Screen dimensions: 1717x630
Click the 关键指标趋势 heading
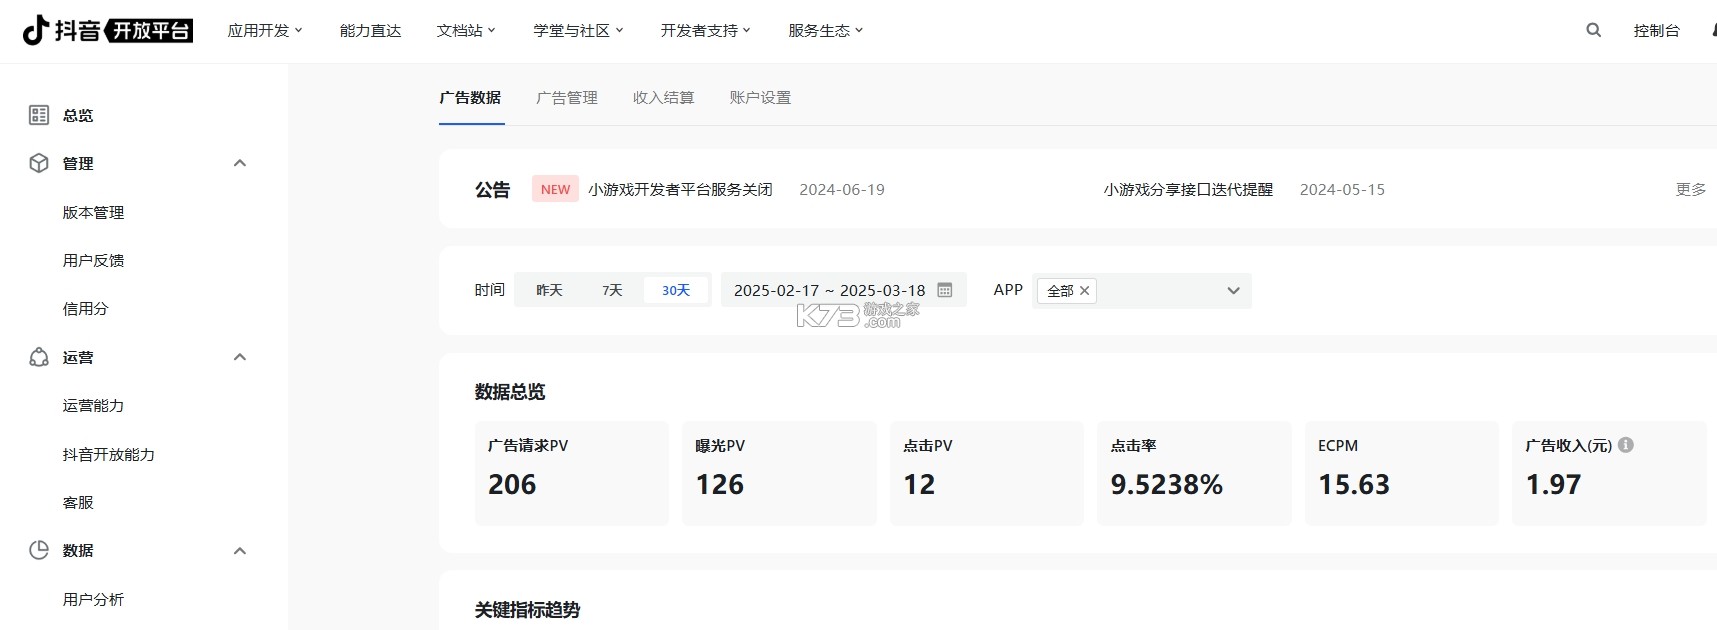coord(527,610)
